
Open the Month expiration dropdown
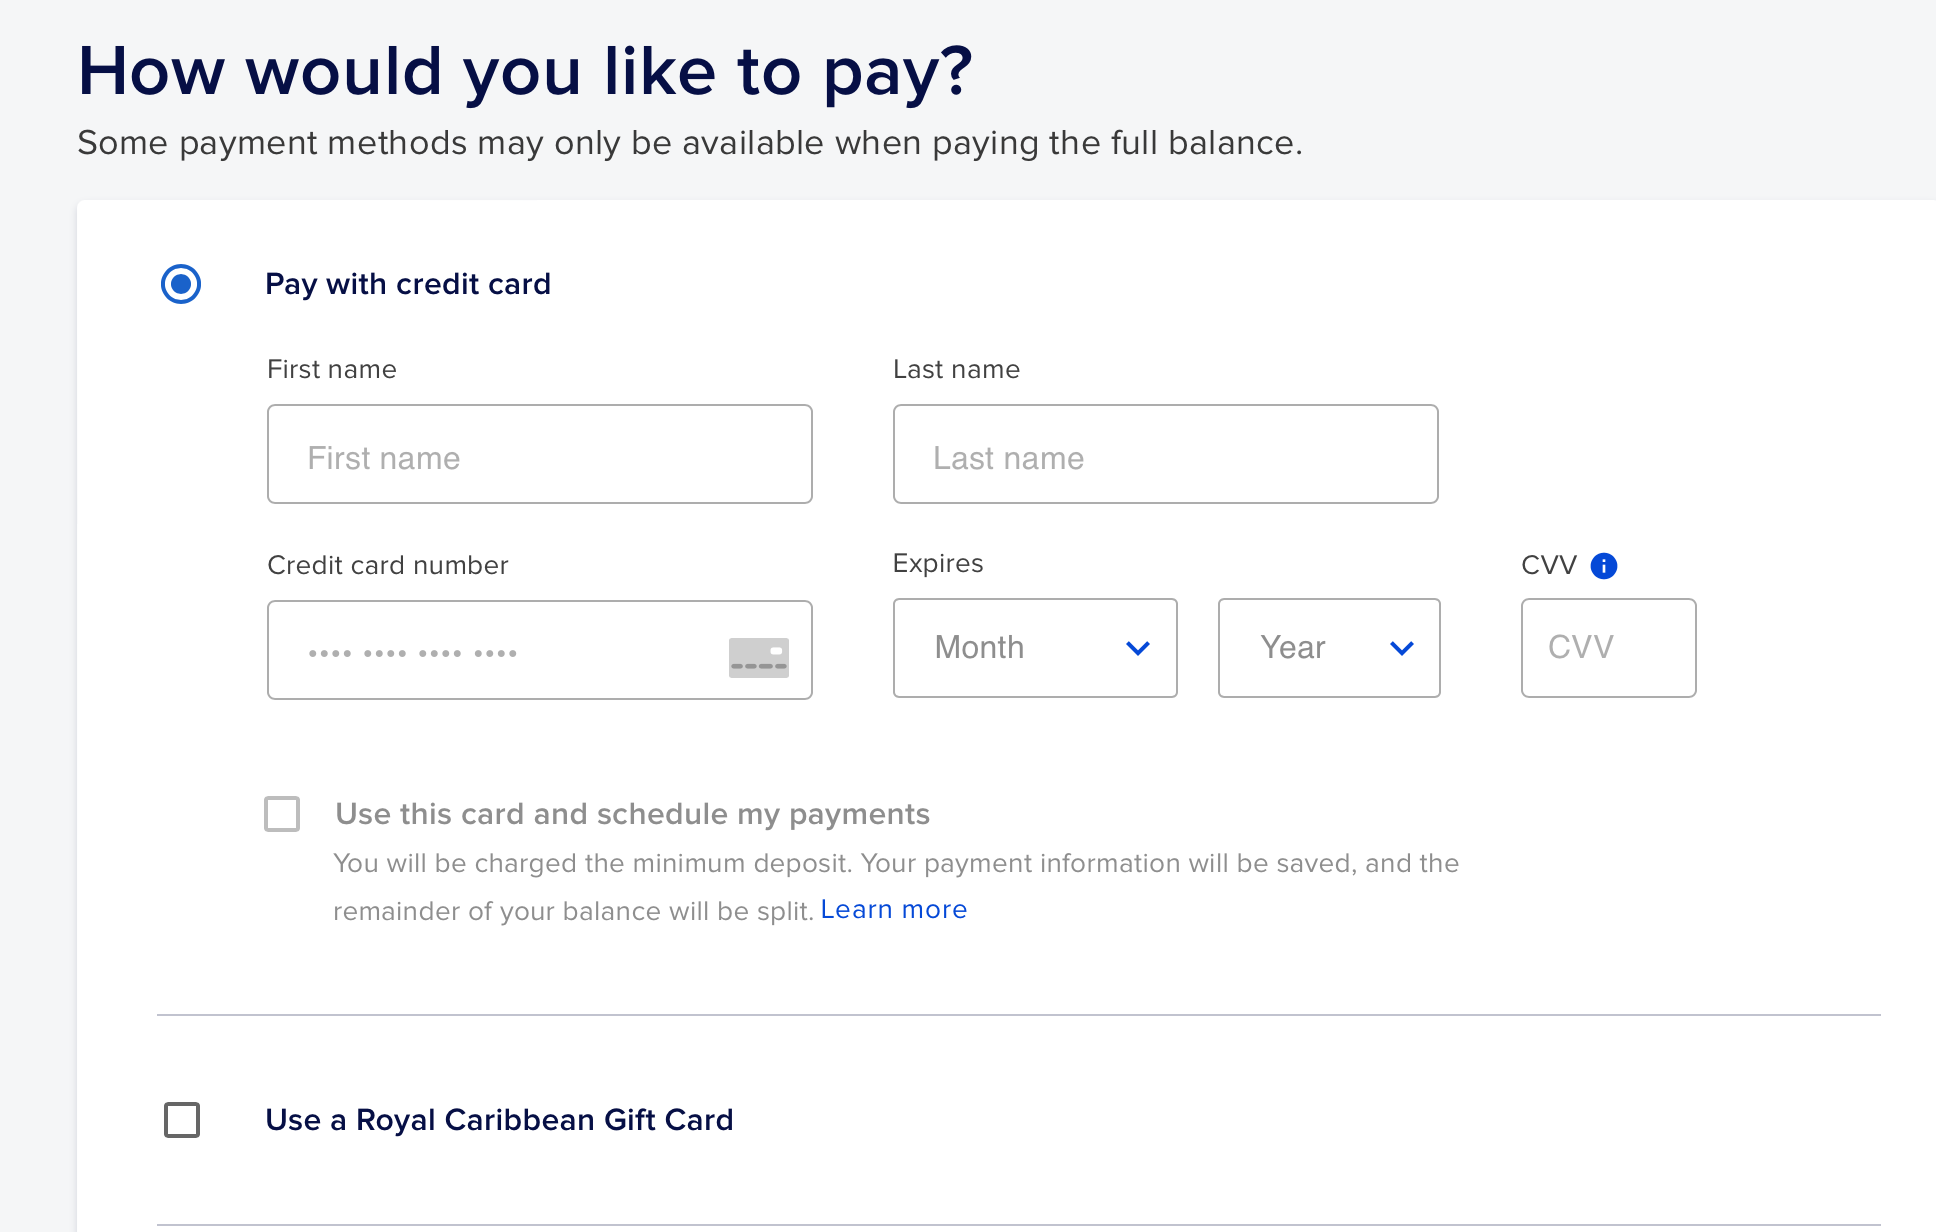[1035, 648]
